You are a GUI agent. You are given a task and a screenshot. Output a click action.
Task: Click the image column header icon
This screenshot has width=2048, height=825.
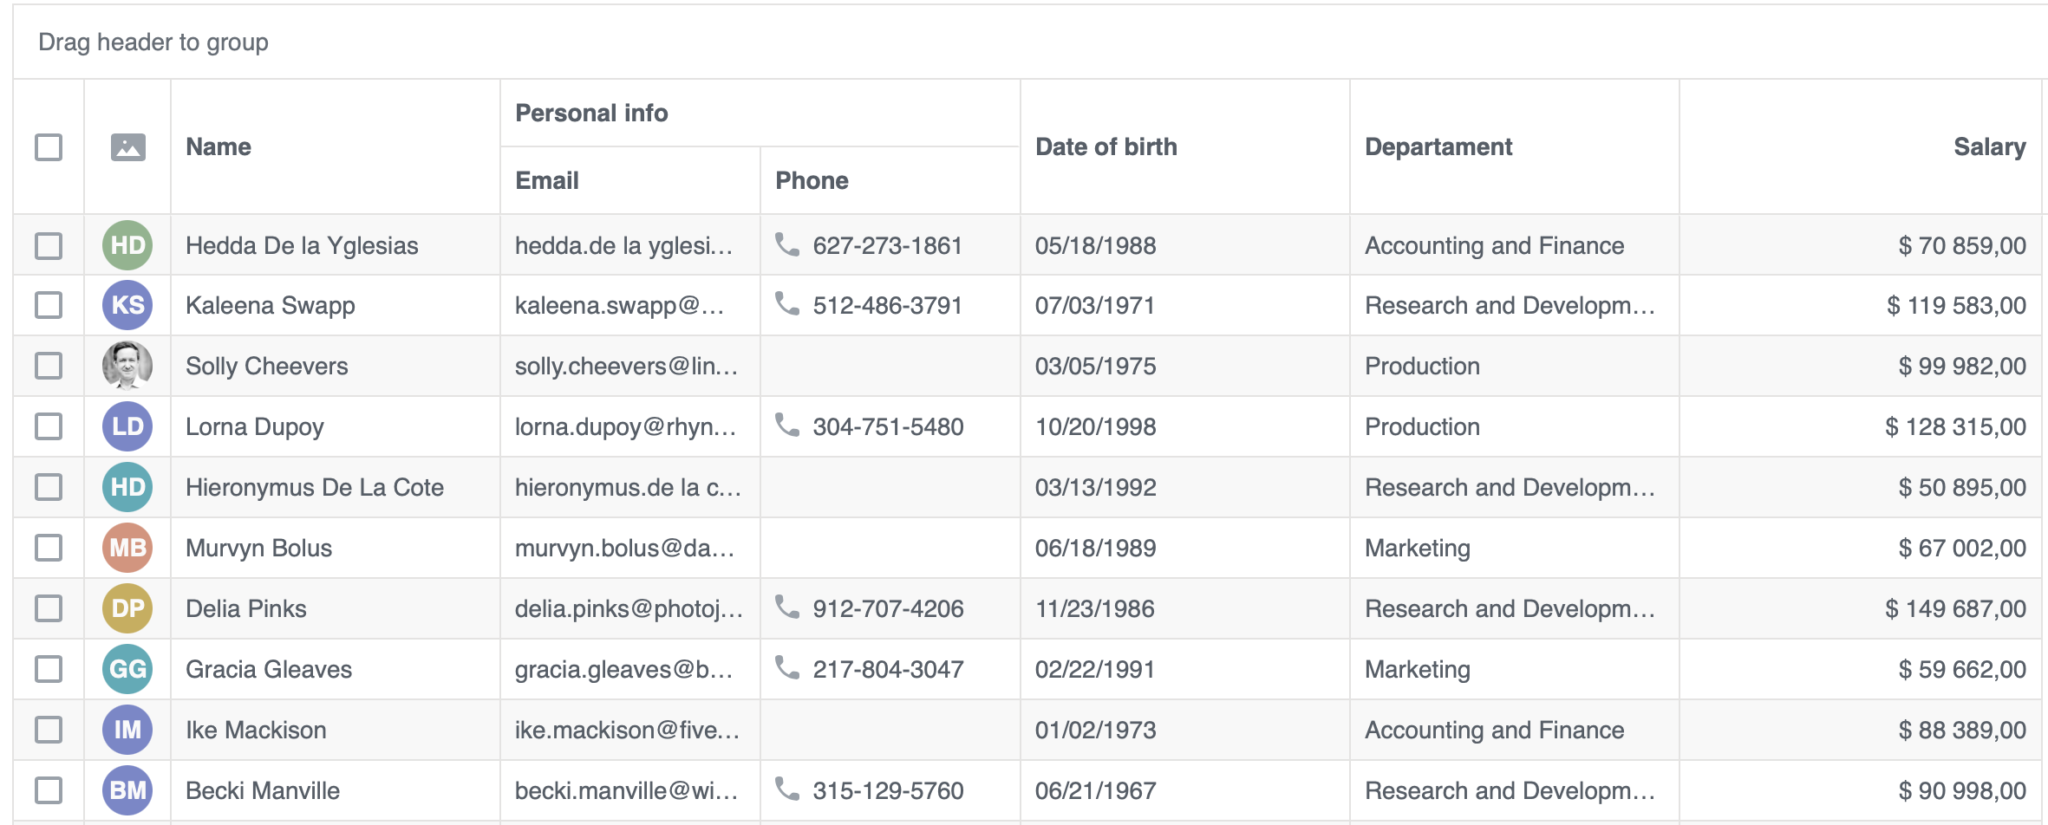(x=127, y=147)
